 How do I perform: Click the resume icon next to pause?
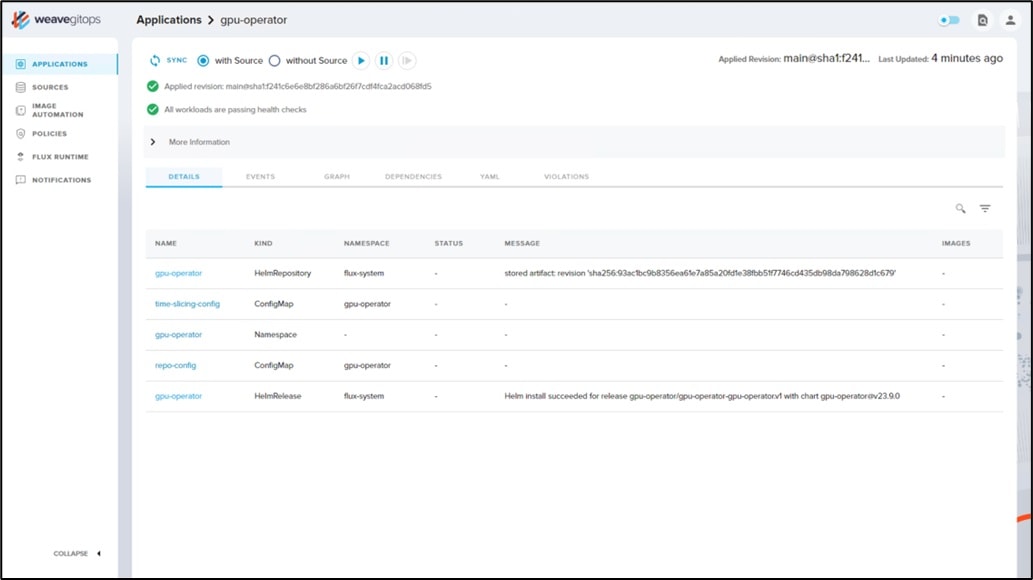click(407, 61)
